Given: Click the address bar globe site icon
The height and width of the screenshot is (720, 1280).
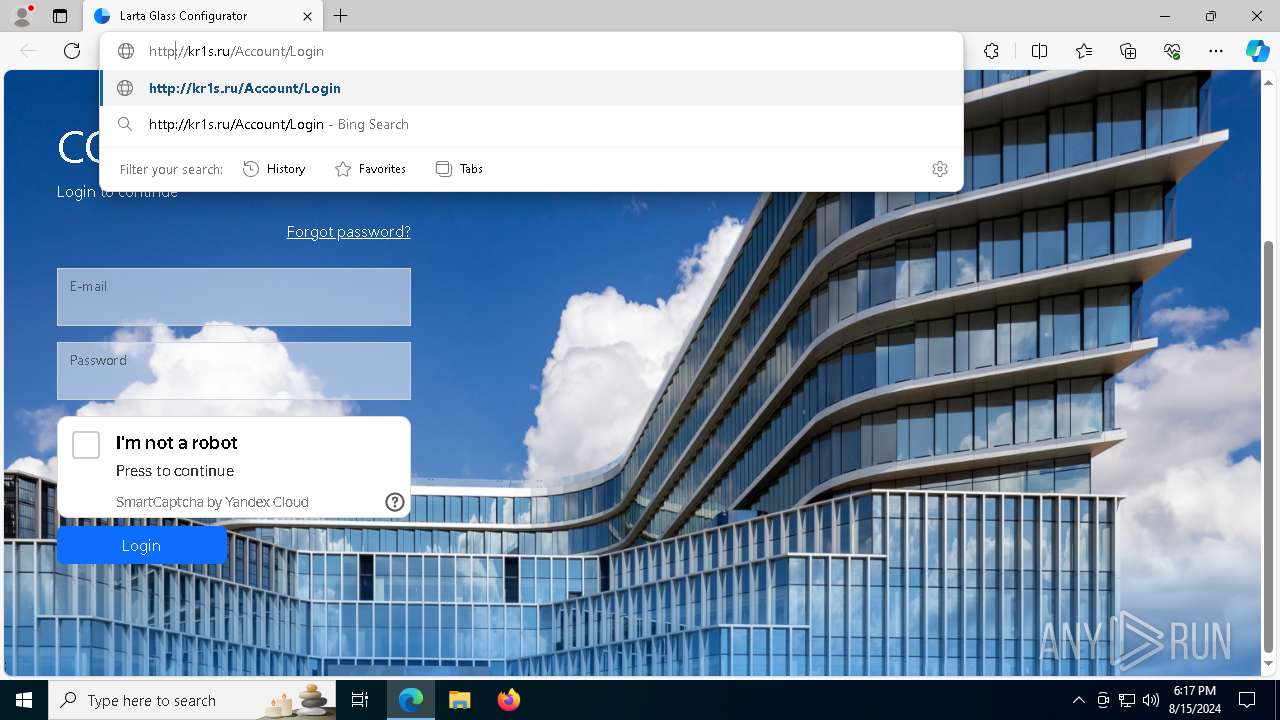Looking at the screenshot, I should 126,51.
